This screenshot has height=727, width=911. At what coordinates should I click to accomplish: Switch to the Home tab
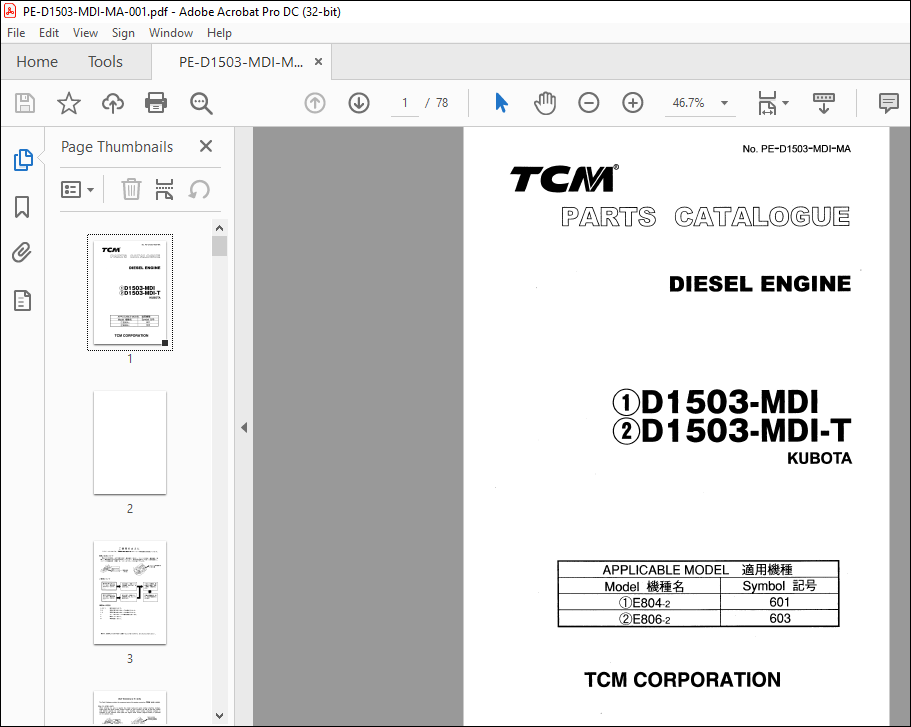tap(37, 62)
